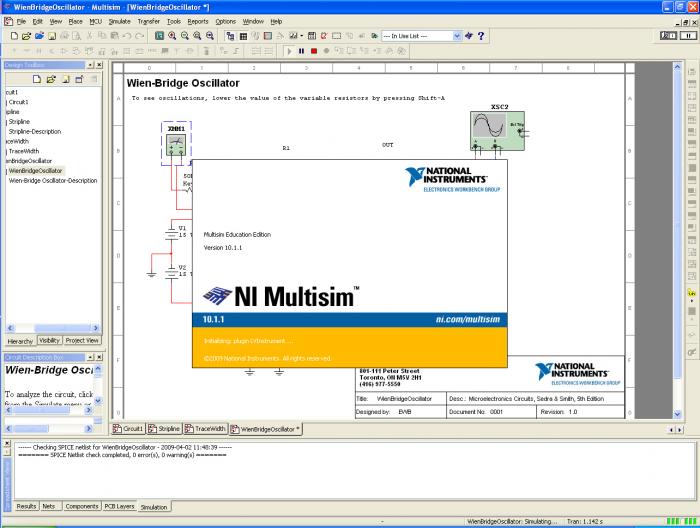Click Circuit Description Box vertical scroll down arrow
Screen dimensions: 700x528
coord(98,400)
